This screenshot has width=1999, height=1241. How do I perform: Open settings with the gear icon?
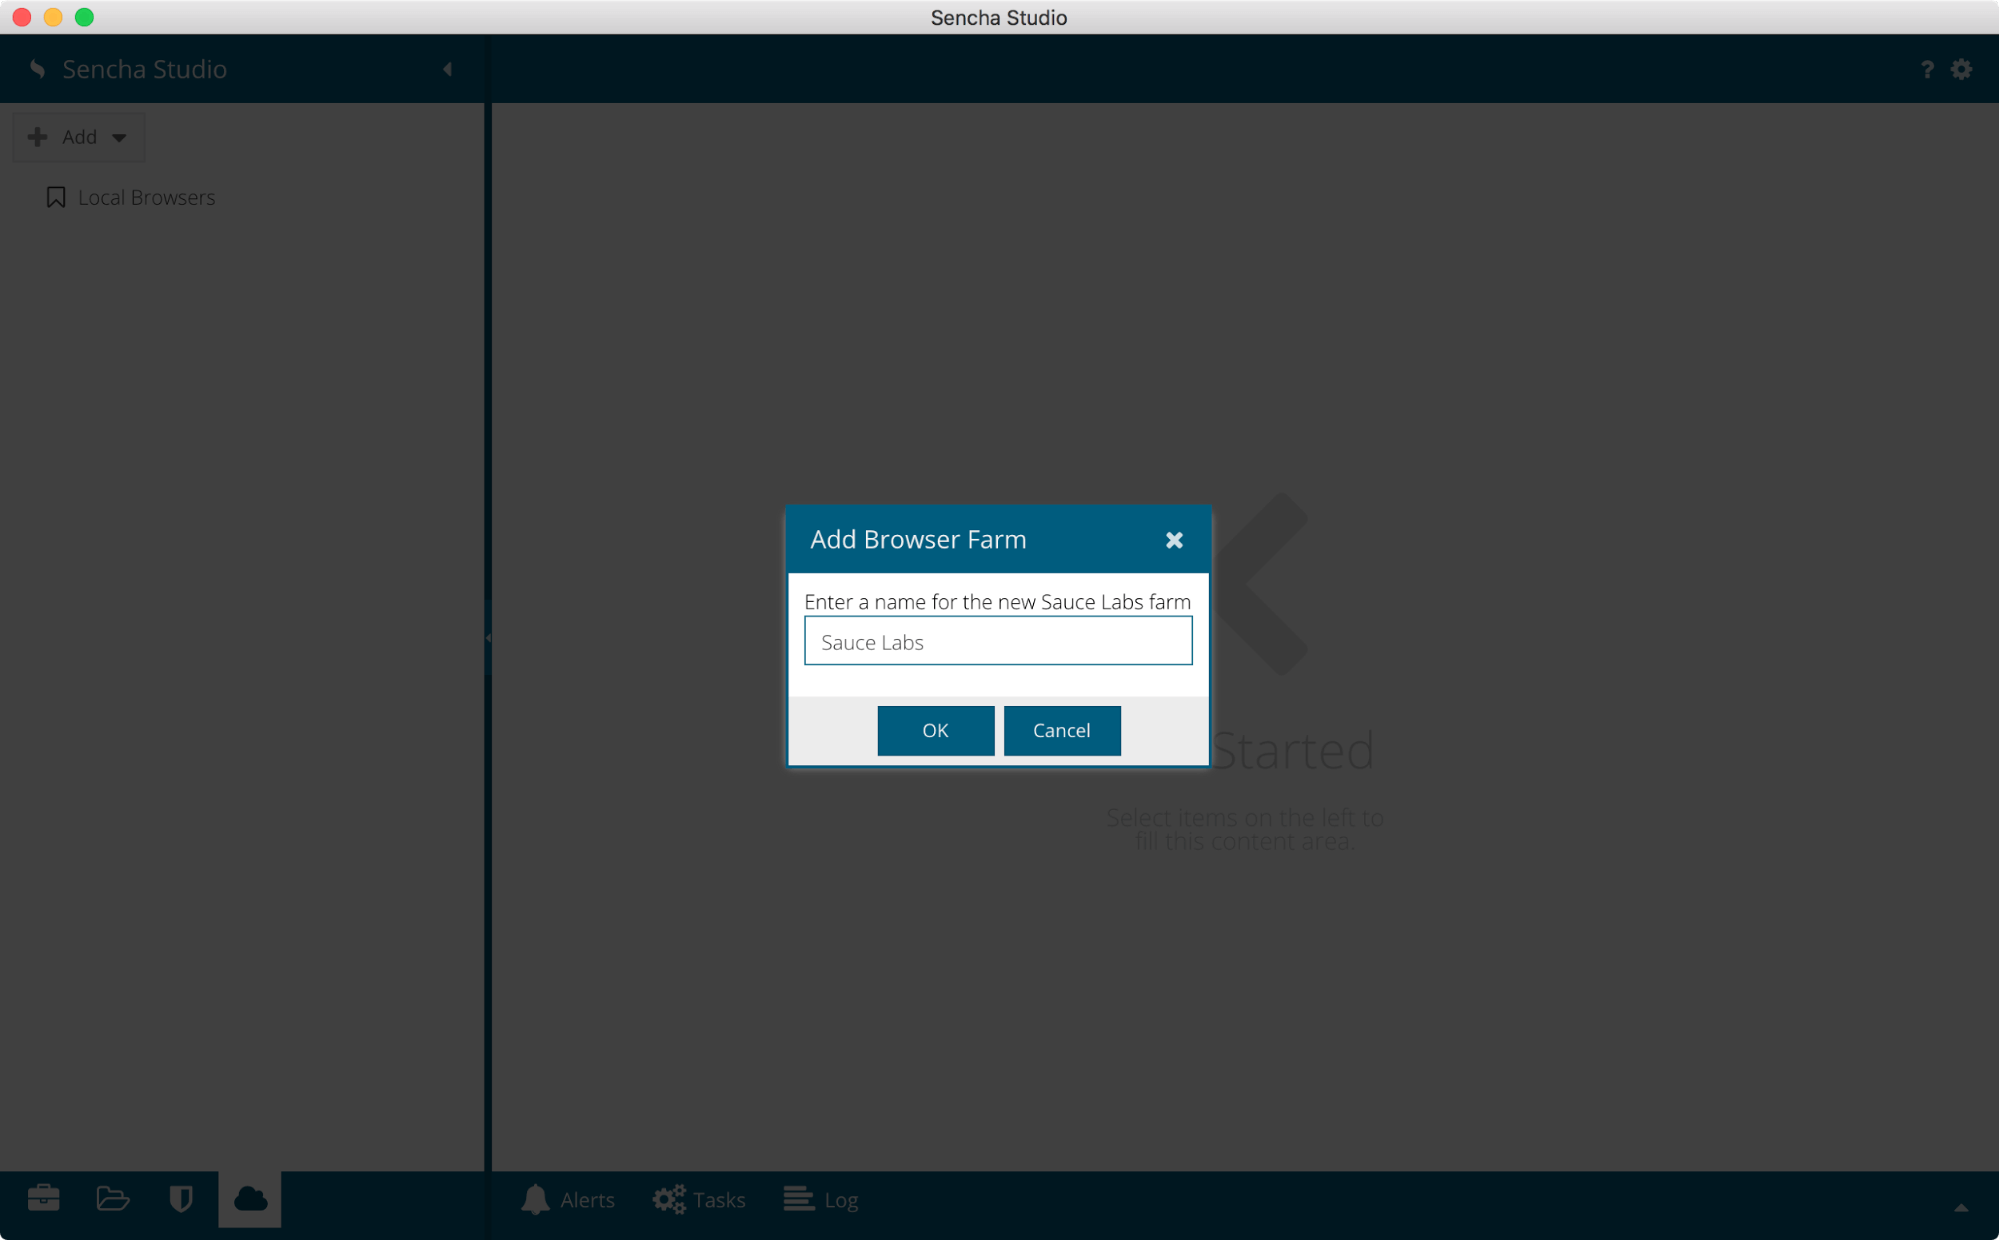pyautogui.click(x=1961, y=69)
